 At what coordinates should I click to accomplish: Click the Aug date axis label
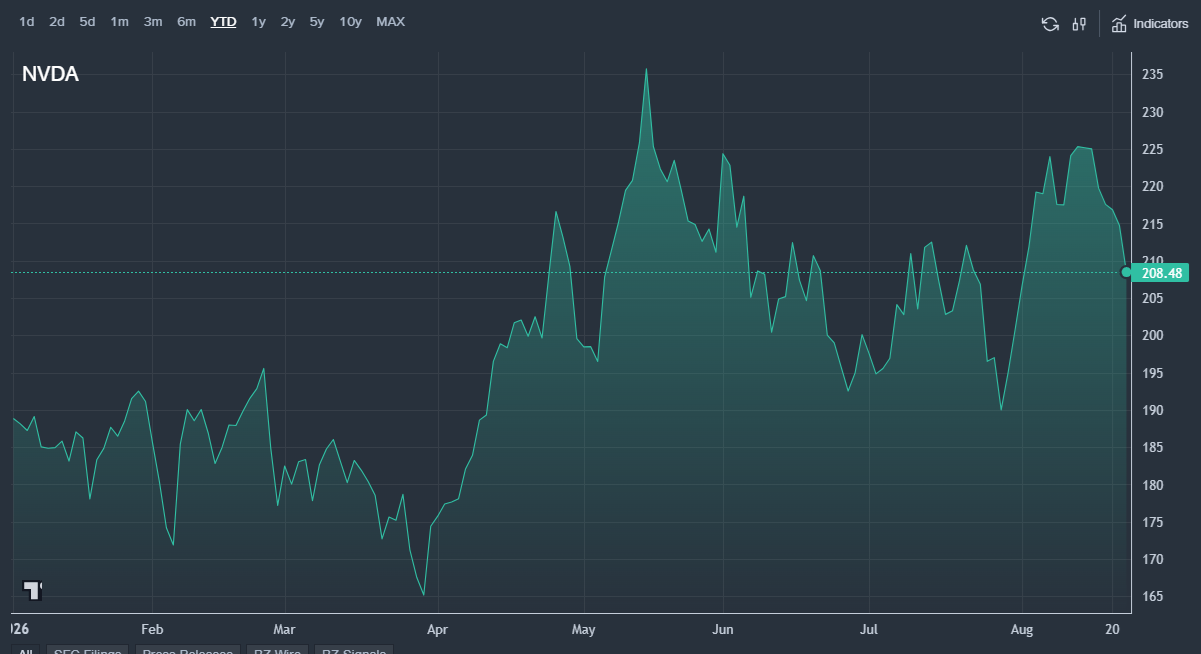1023,630
